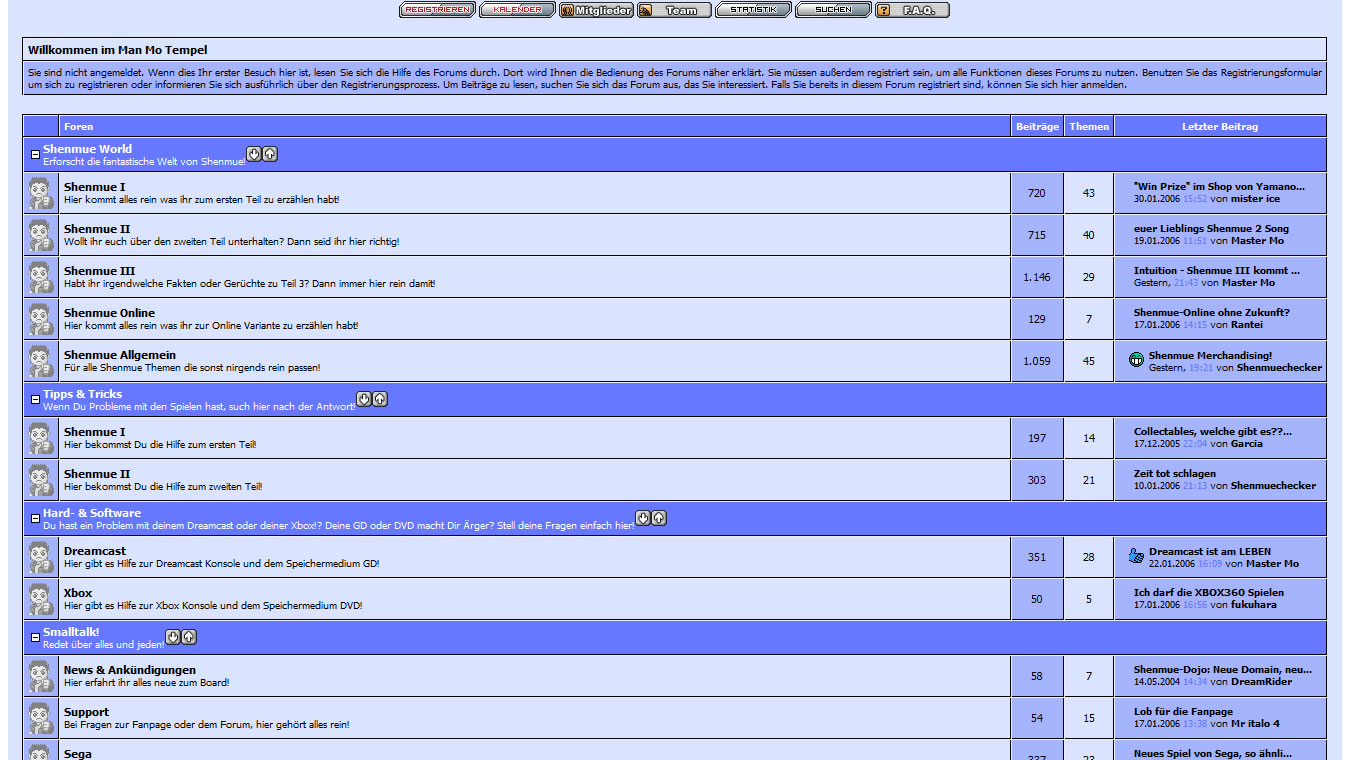Click forum status icon beside News & Ankündigungen
1354x760 pixels.
coord(40,676)
